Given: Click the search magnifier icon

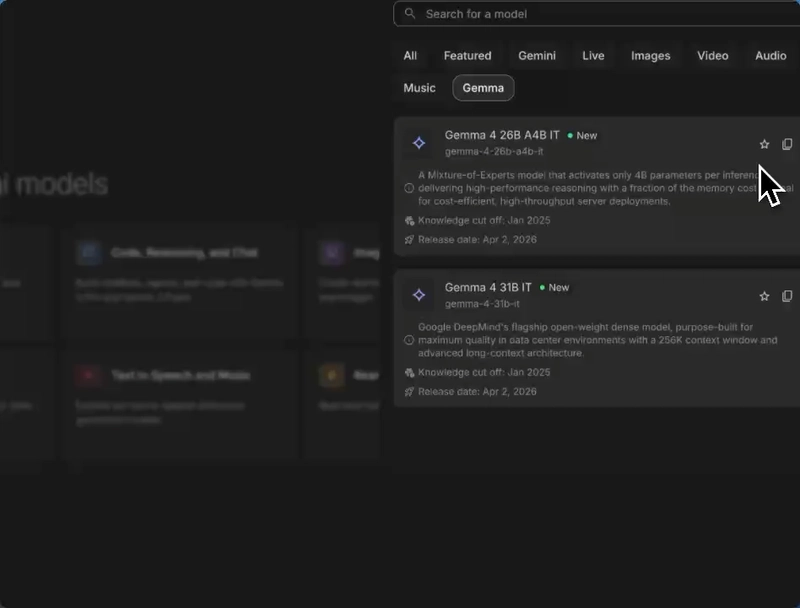Looking at the screenshot, I should pyautogui.click(x=410, y=14).
